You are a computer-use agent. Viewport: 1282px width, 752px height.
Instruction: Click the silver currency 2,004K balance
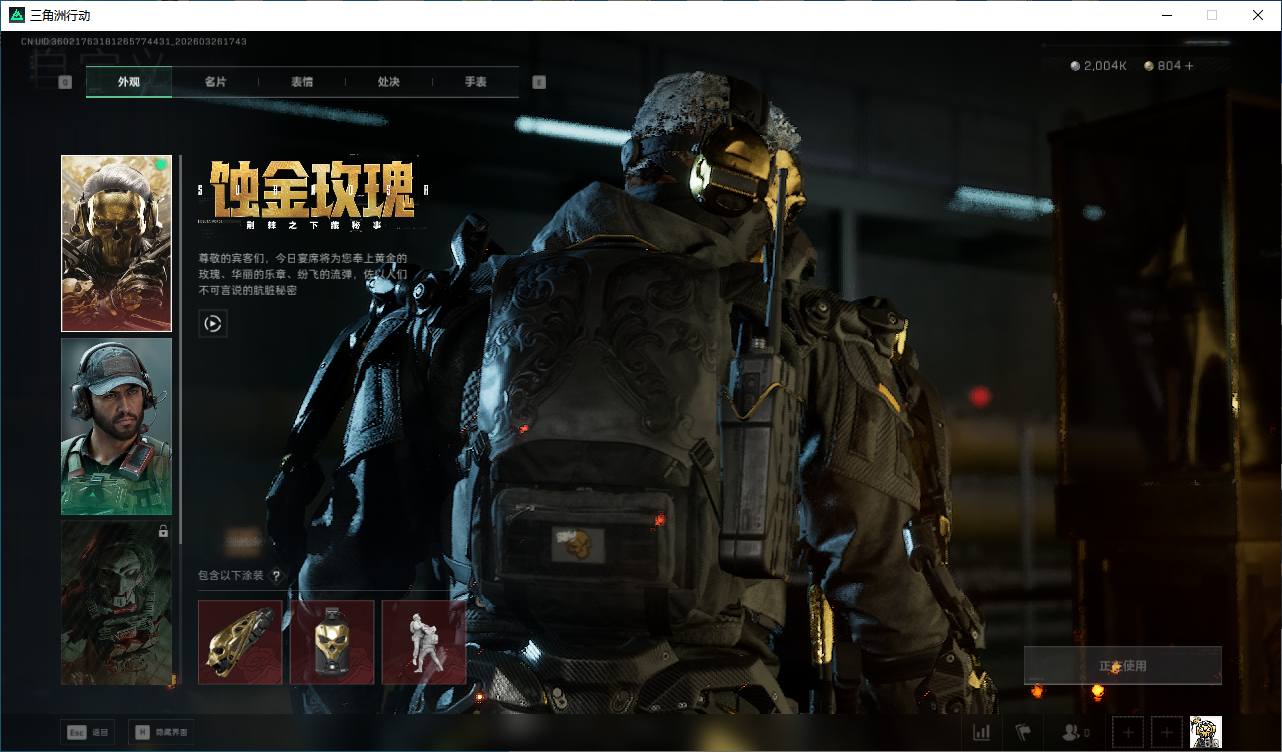click(1098, 66)
